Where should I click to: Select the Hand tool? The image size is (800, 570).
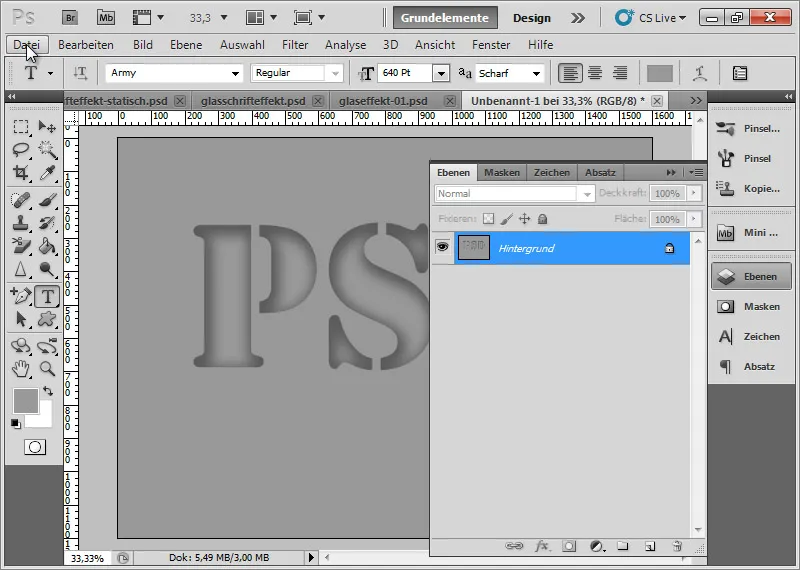[21, 369]
